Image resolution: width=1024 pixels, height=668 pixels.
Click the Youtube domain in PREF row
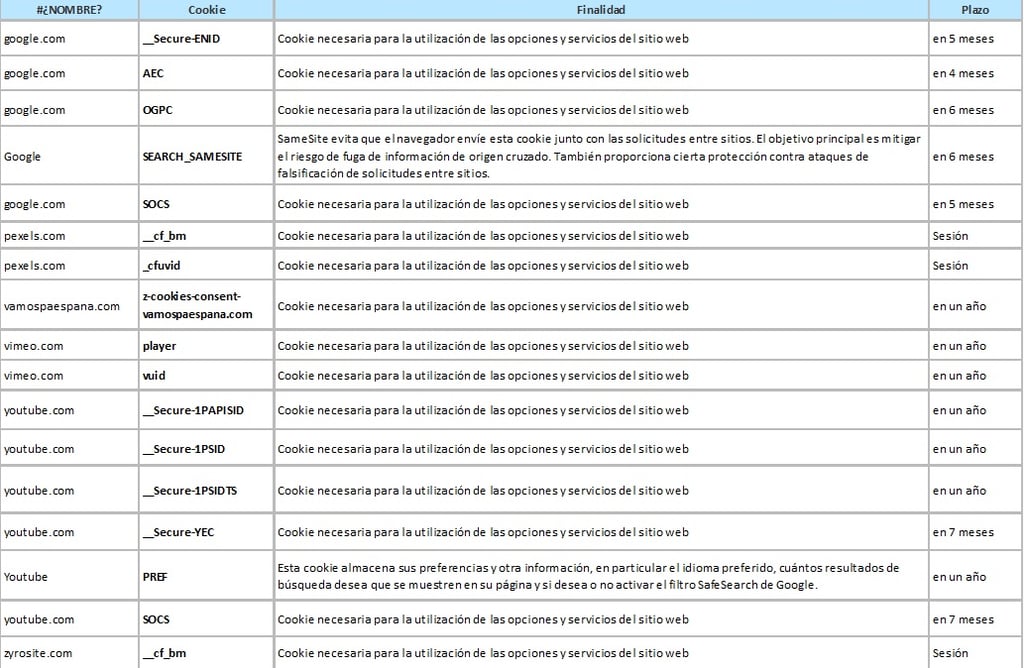click(26, 577)
